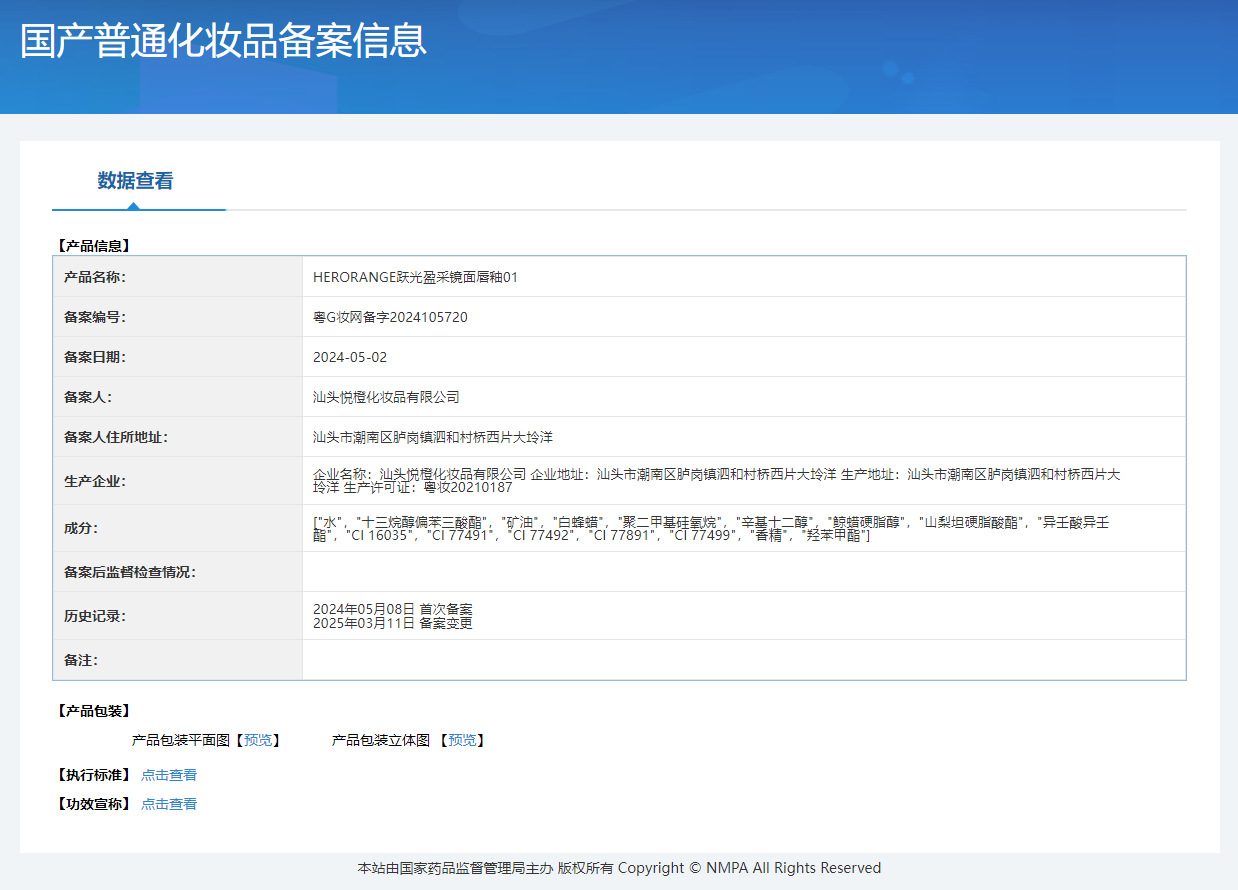
Task: Open 点击查看 link for 功效宣称
Action: click(169, 804)
